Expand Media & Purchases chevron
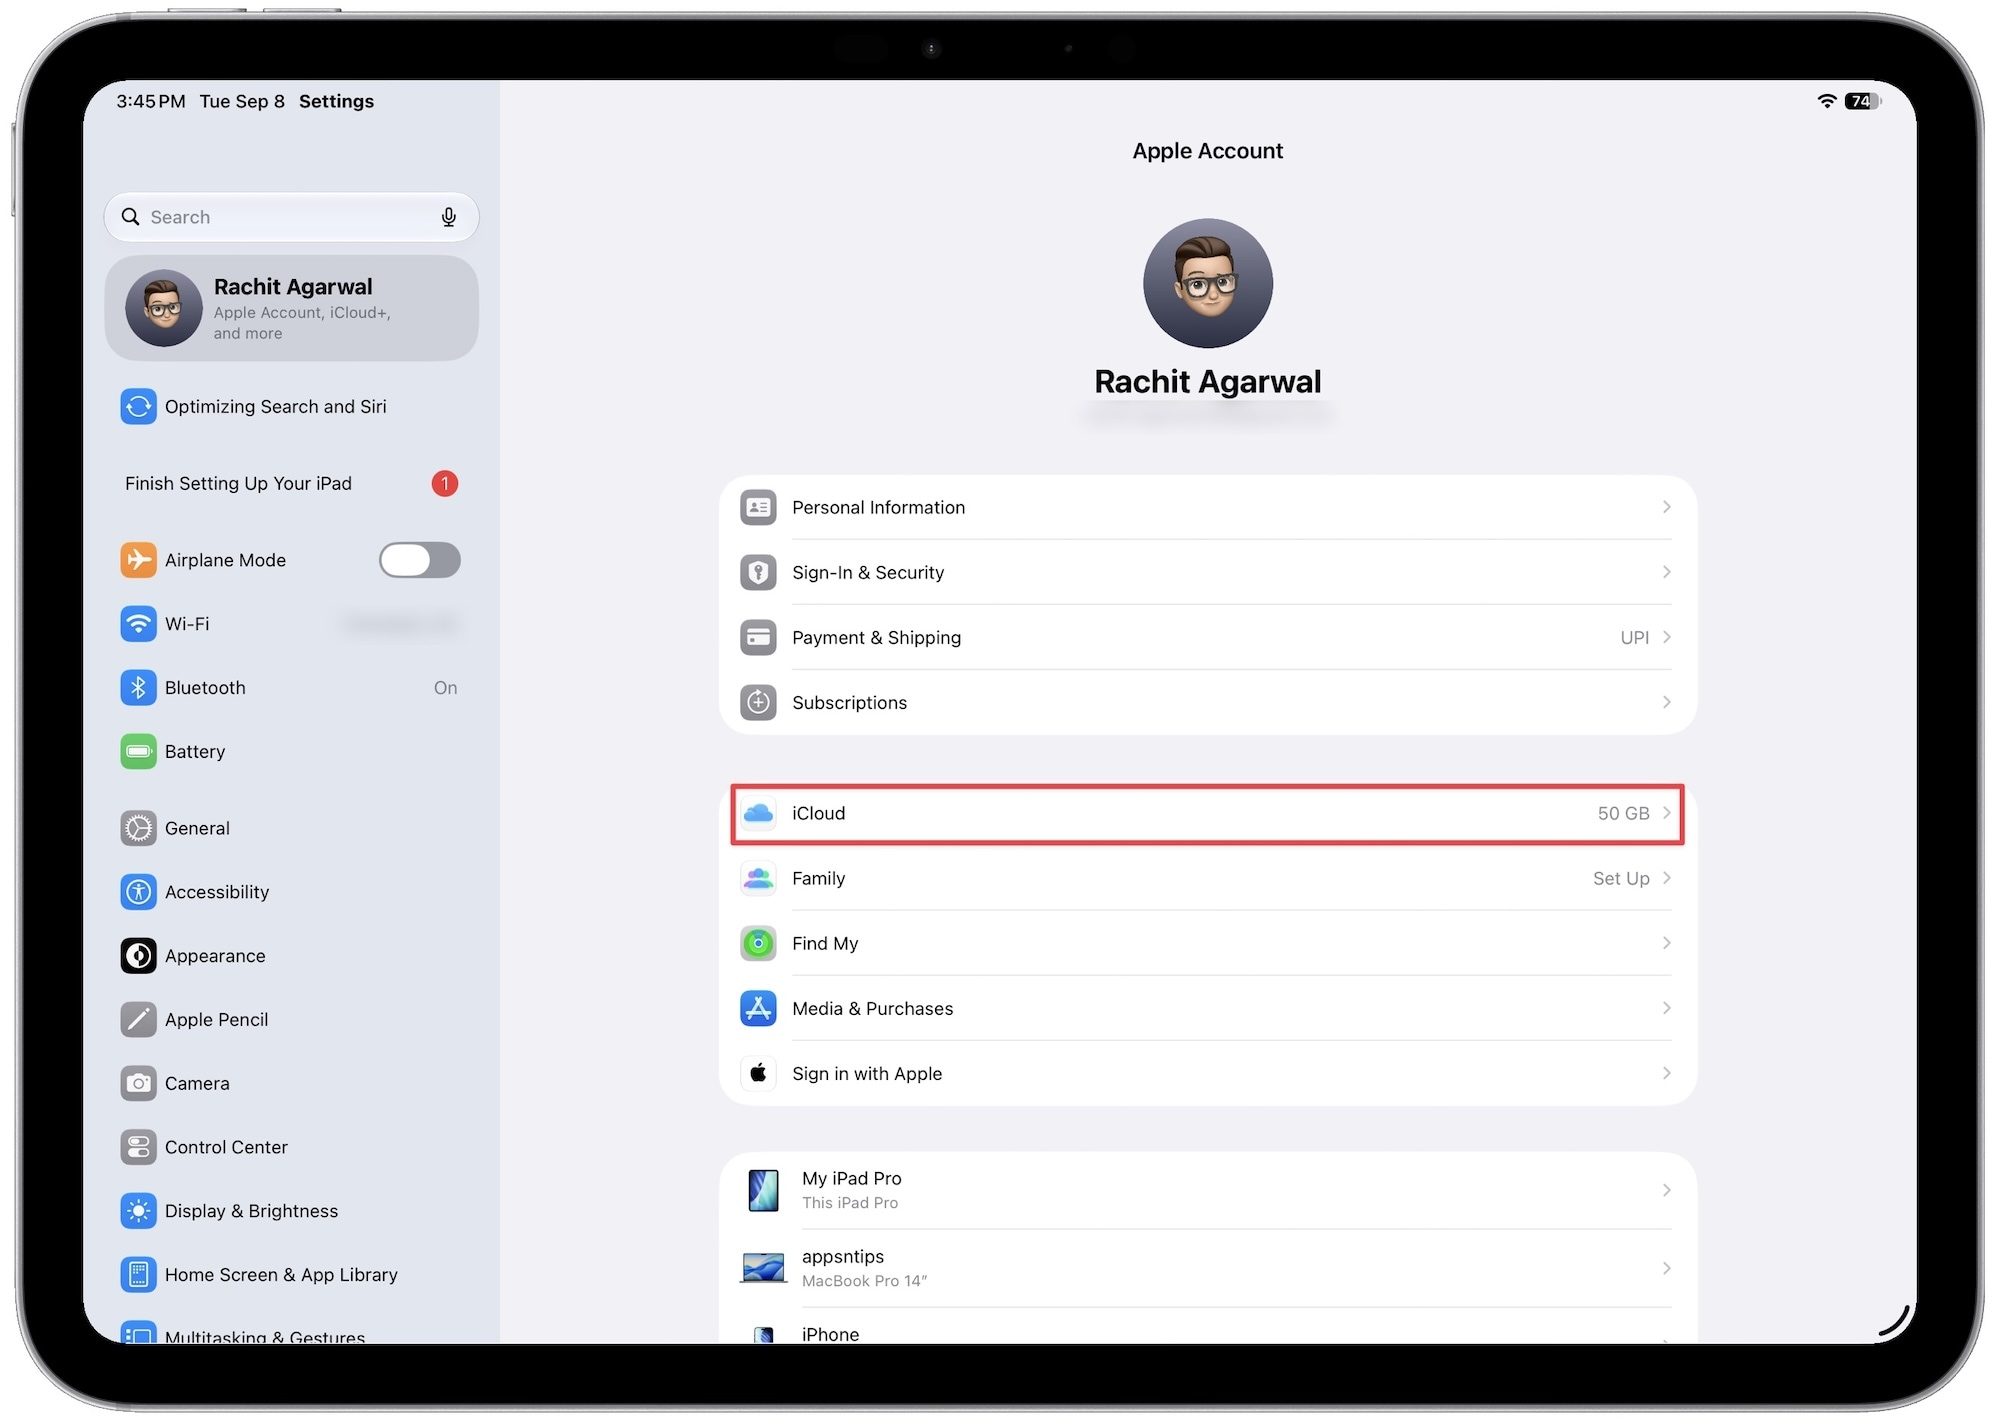 [x=1666, y=1008]
